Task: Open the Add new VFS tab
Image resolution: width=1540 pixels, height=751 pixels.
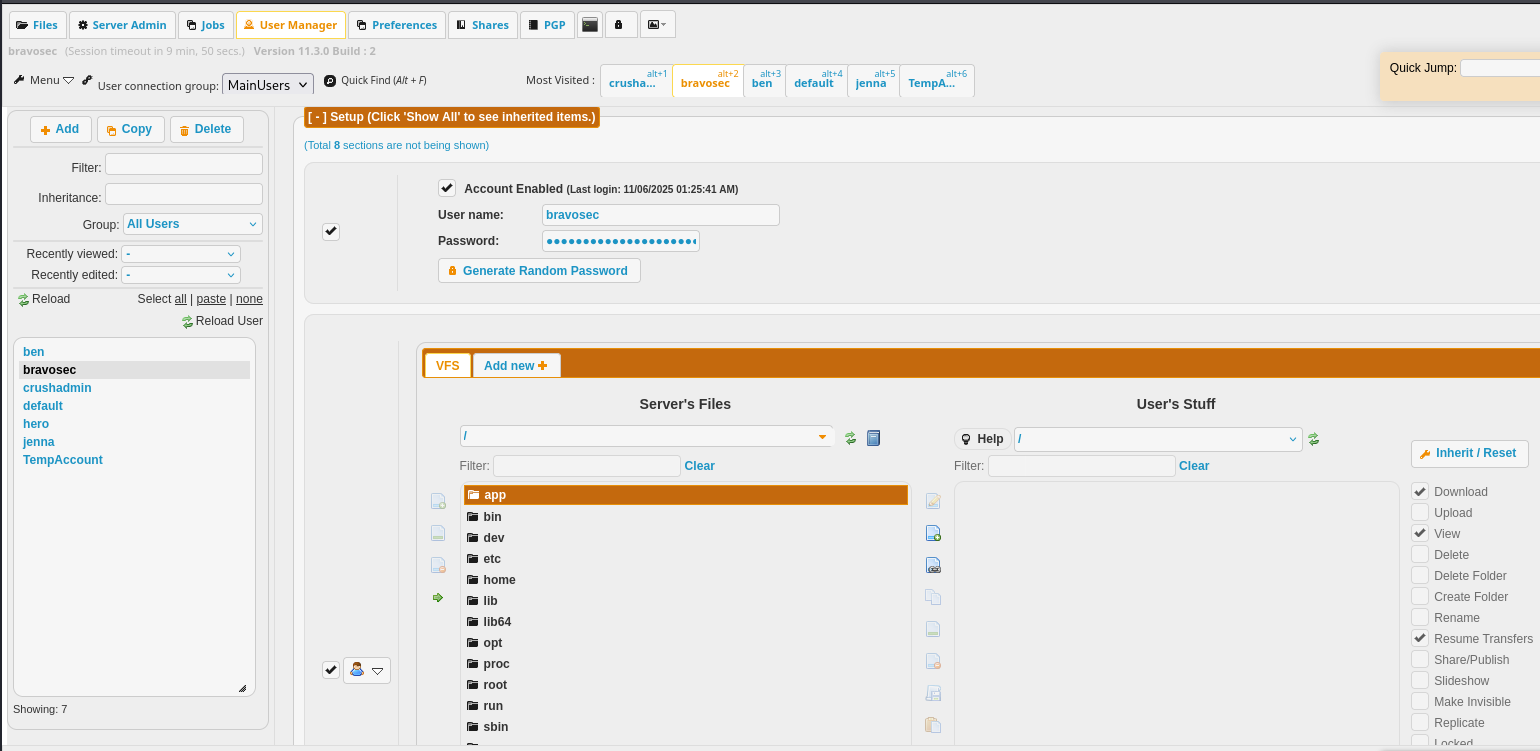Action: [x=515, y=366]
